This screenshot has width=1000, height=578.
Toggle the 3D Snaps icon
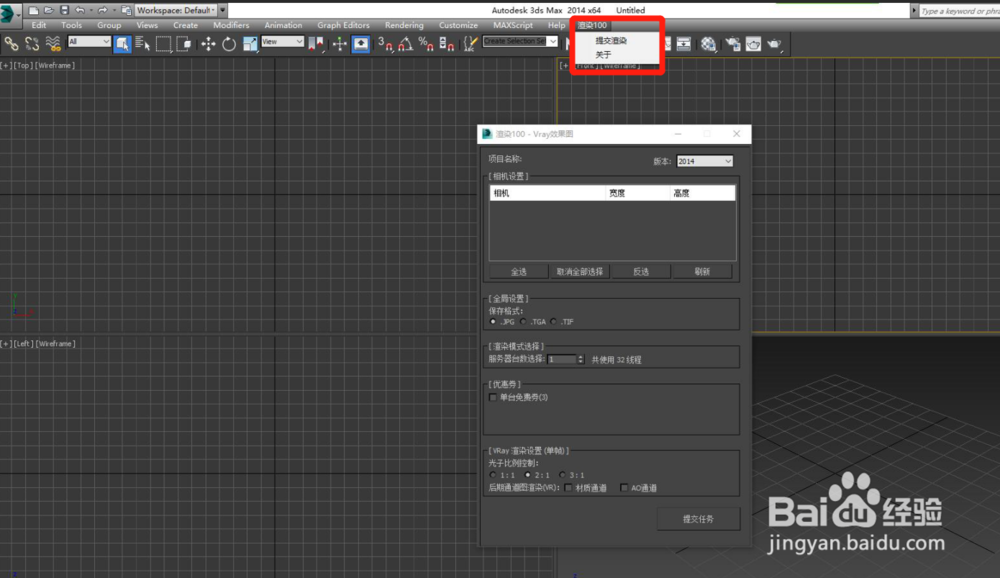click(385, 43)
